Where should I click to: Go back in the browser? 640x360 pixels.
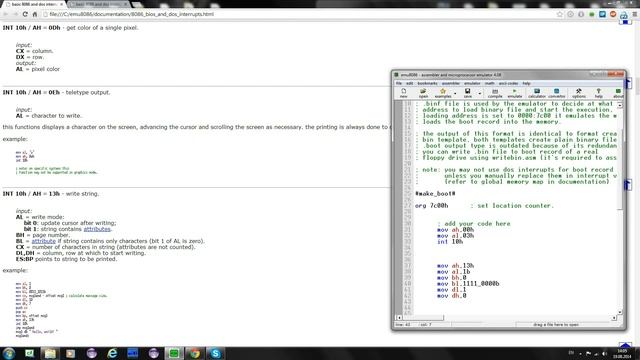coord(6,14)
